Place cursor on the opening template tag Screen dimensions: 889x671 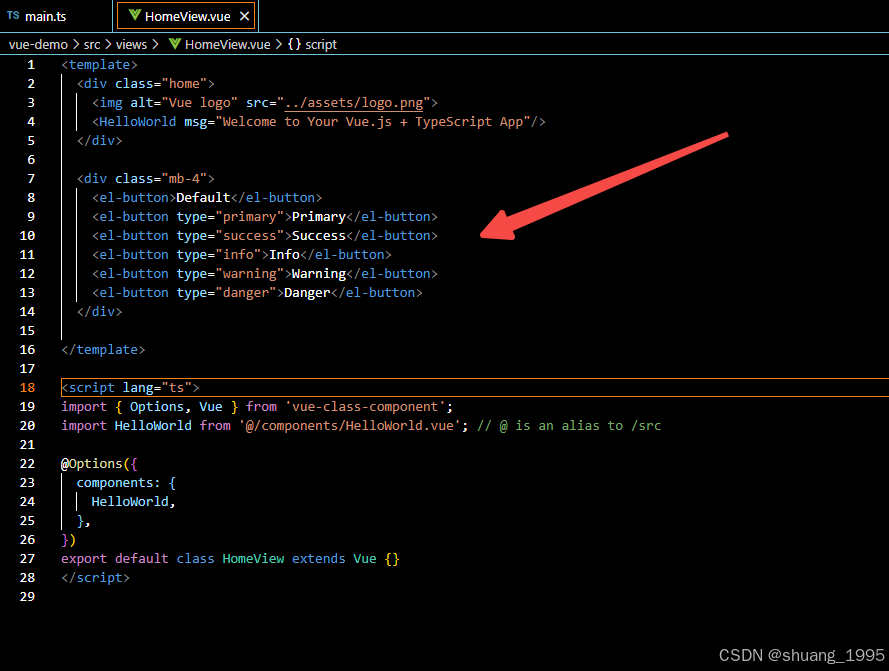click(x=99, y=65)
